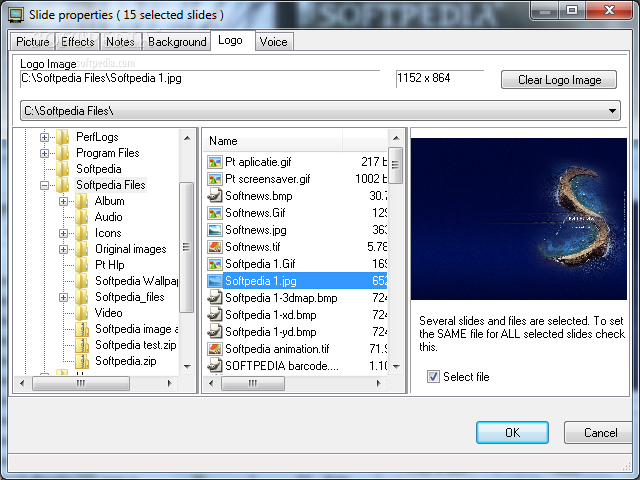Uncheck the Select file checkbox

pyautogui.click(x=433, y=376)
